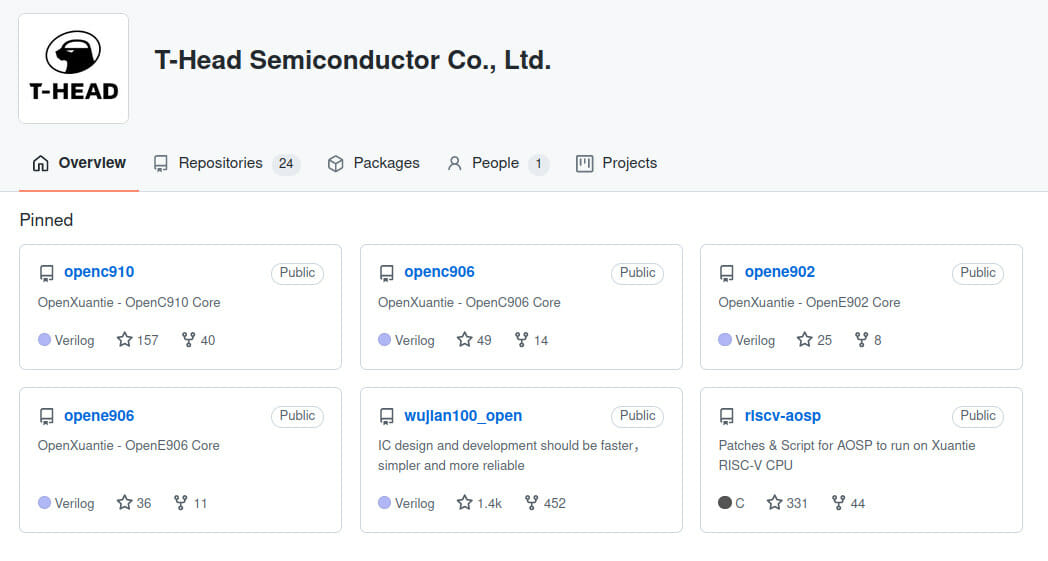
Task: Click the fork icon with 14 forks
Action: pos(521,340)
